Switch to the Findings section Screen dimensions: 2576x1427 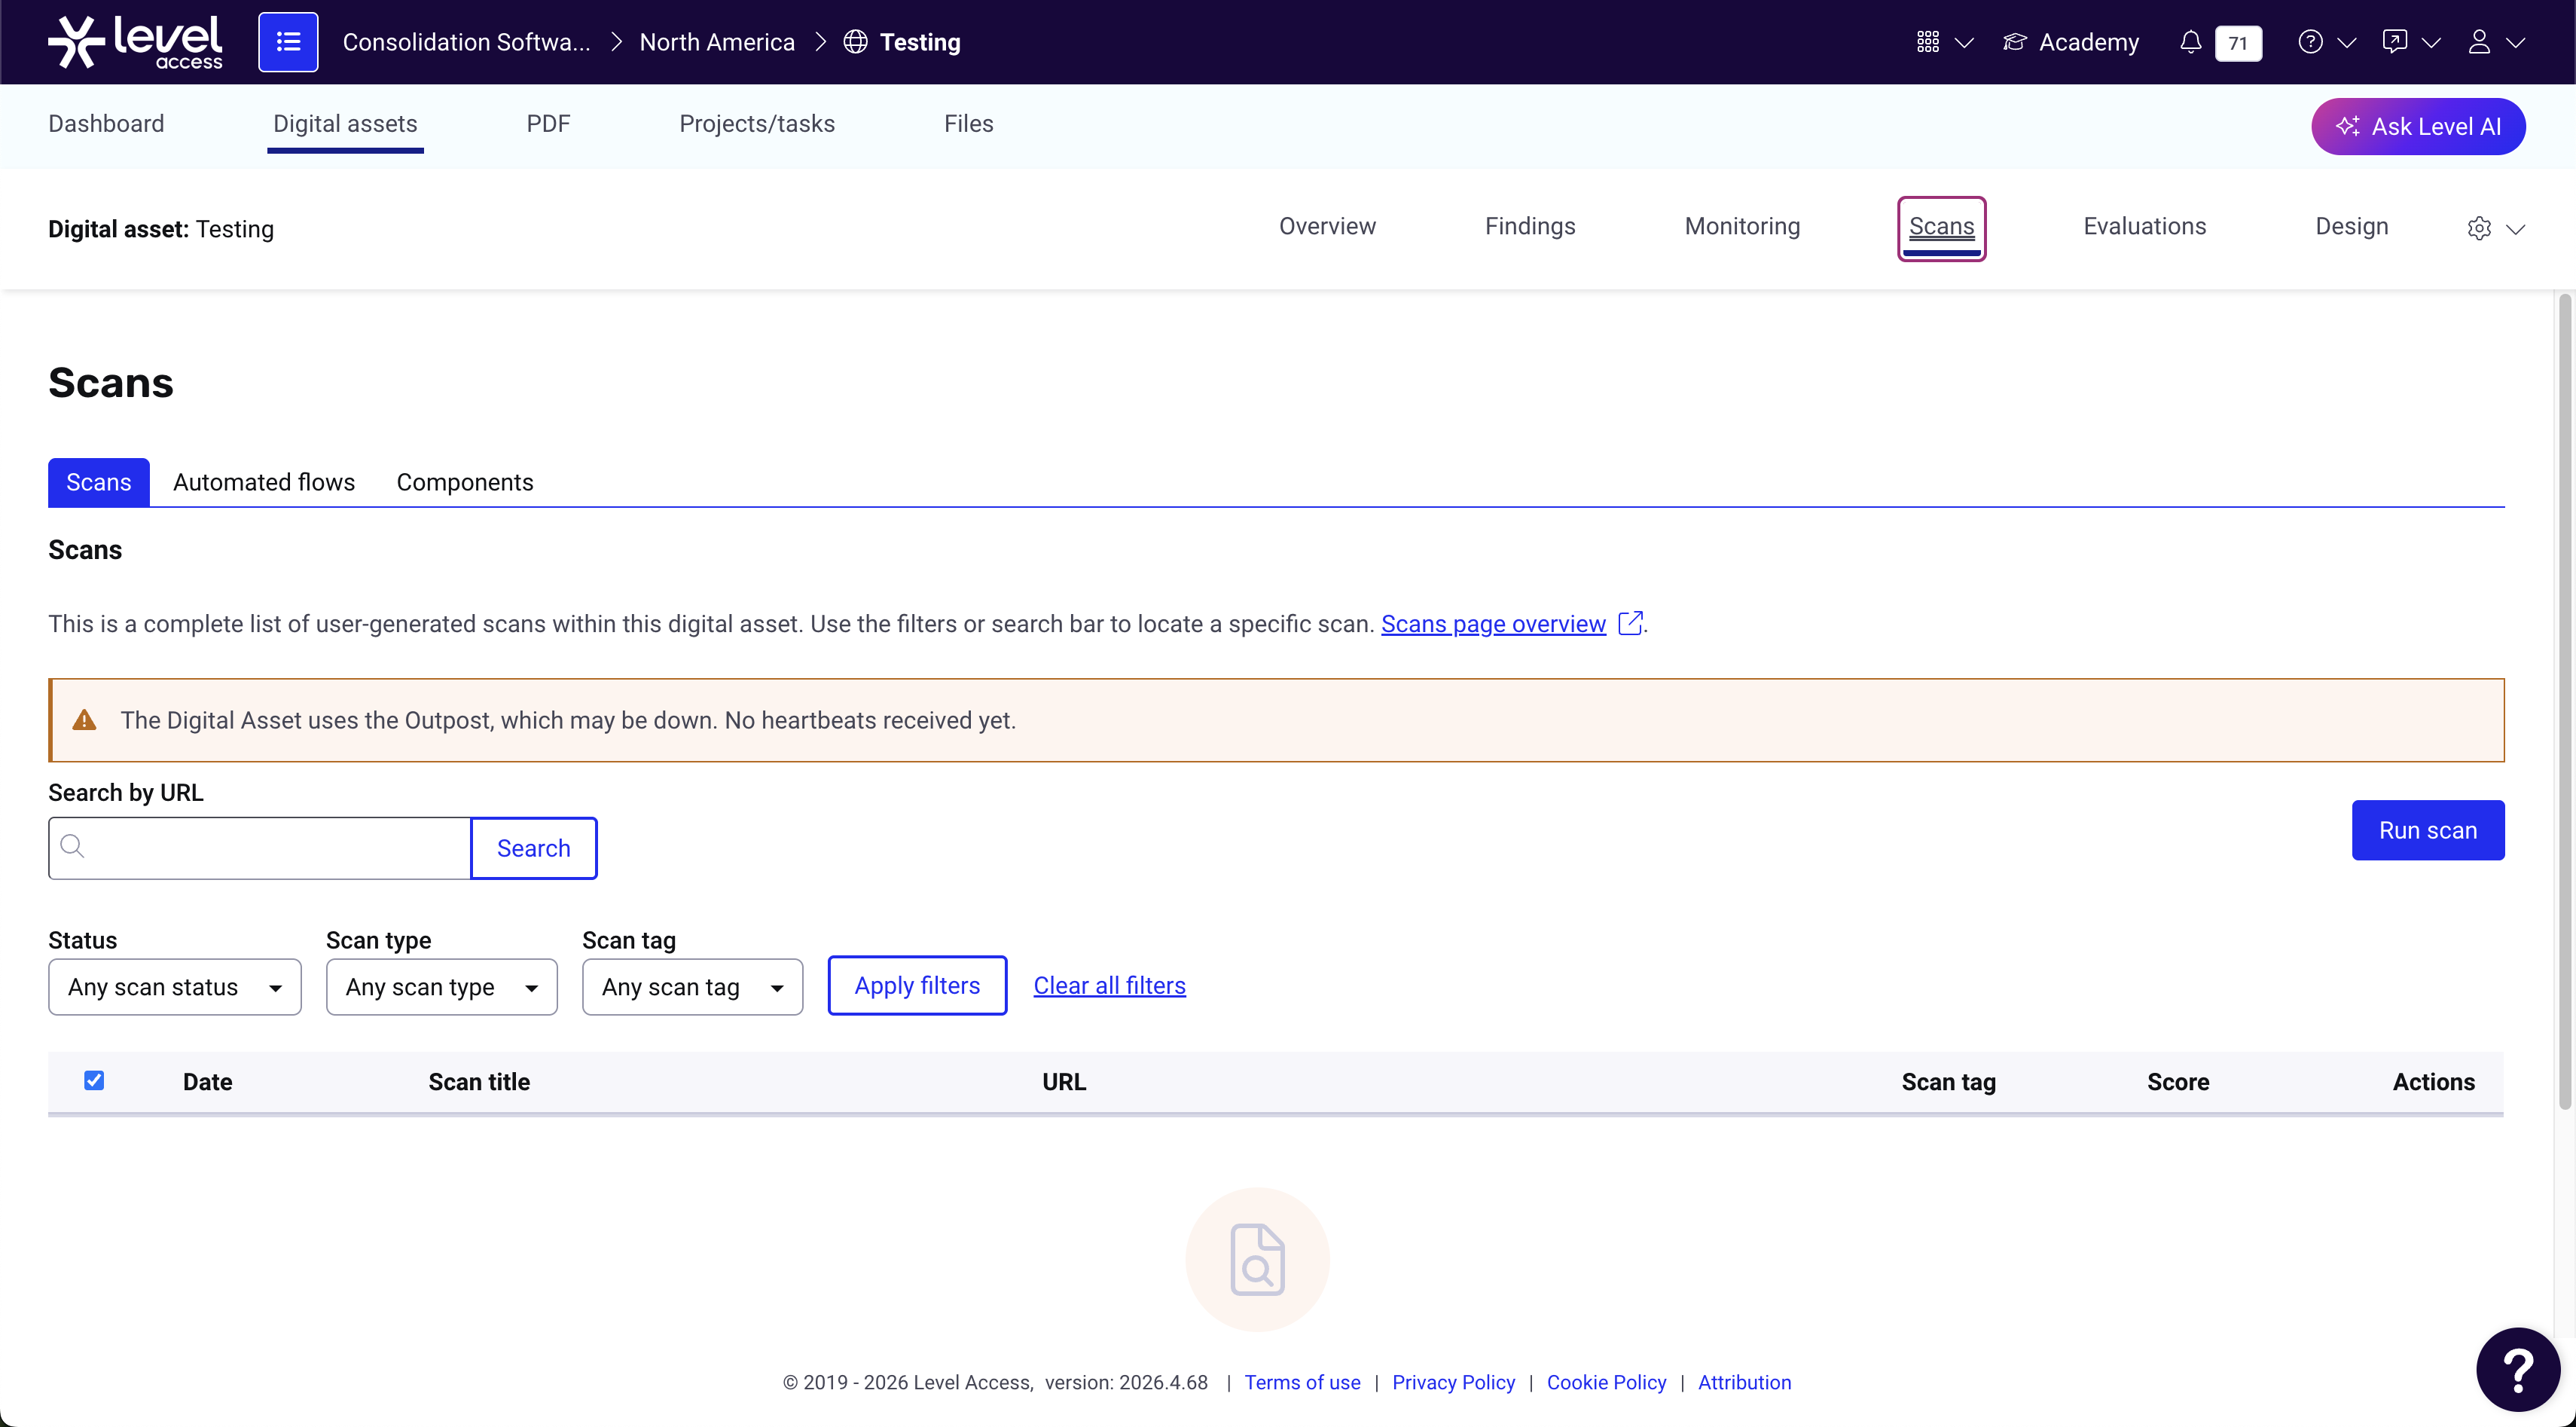point(1530,226)
